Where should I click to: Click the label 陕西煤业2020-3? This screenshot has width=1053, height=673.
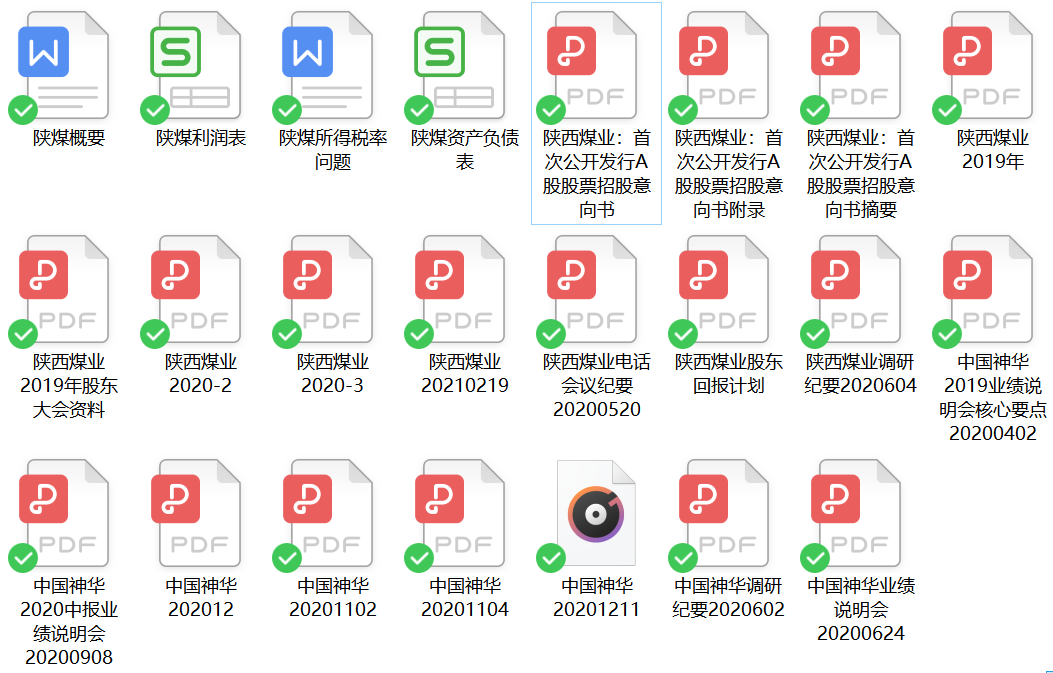pyautogui.click(x=333, y=373)
